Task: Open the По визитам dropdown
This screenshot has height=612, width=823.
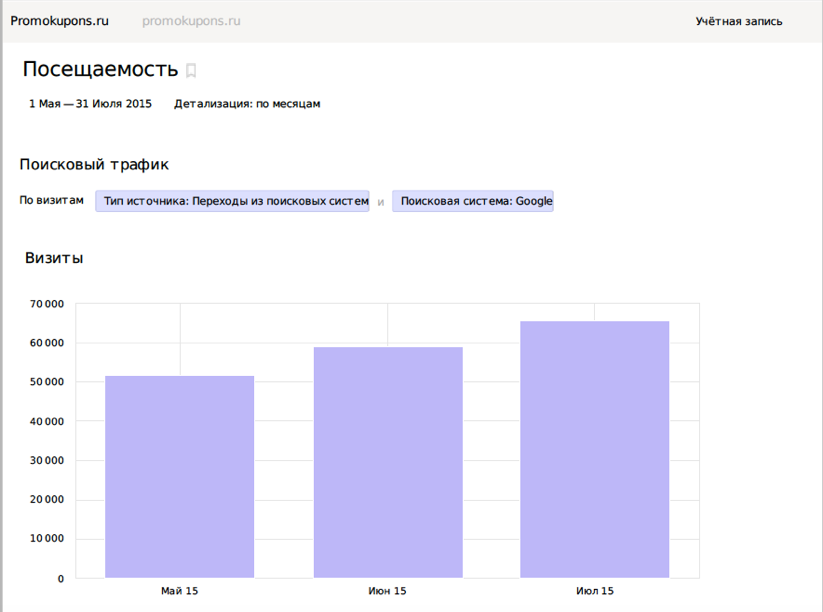Action: (x=52, y=201)
